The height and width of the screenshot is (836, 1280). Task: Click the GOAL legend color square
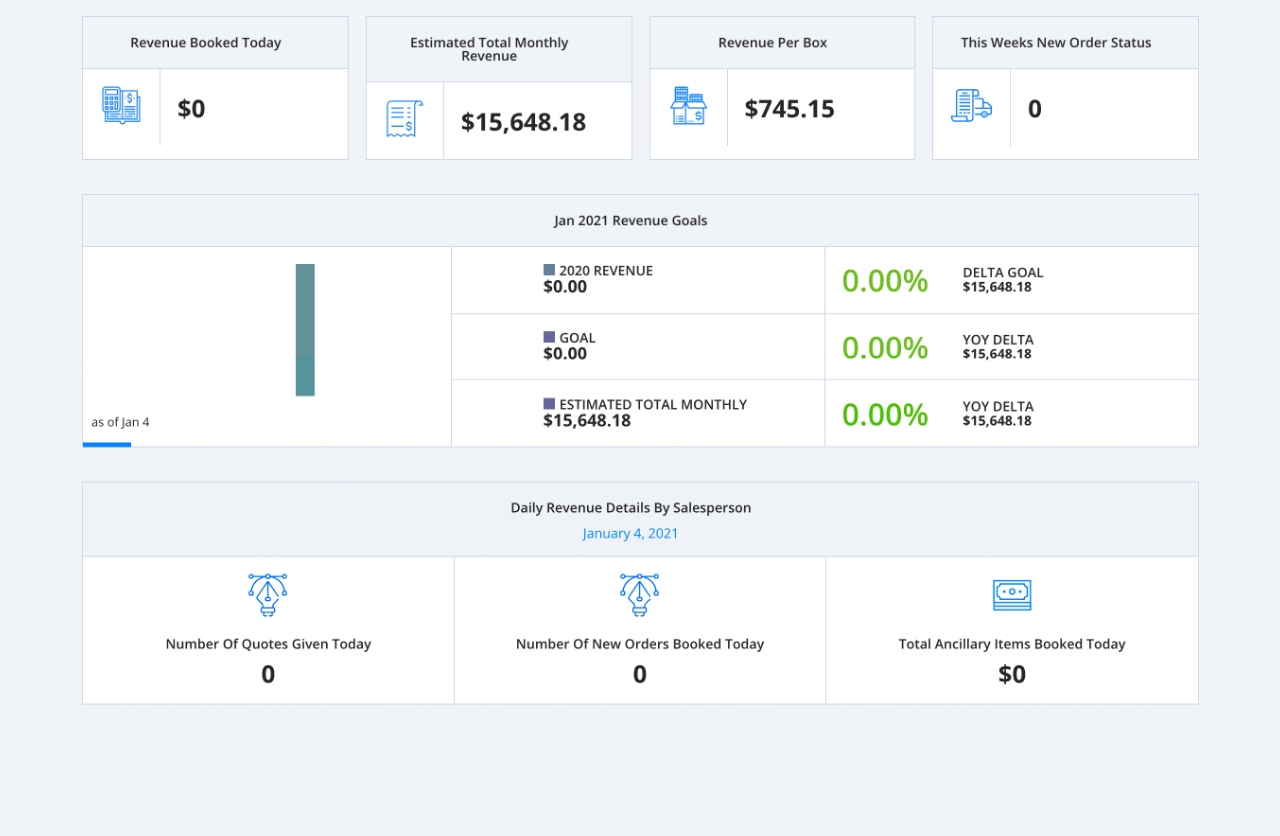coord(549,337)
